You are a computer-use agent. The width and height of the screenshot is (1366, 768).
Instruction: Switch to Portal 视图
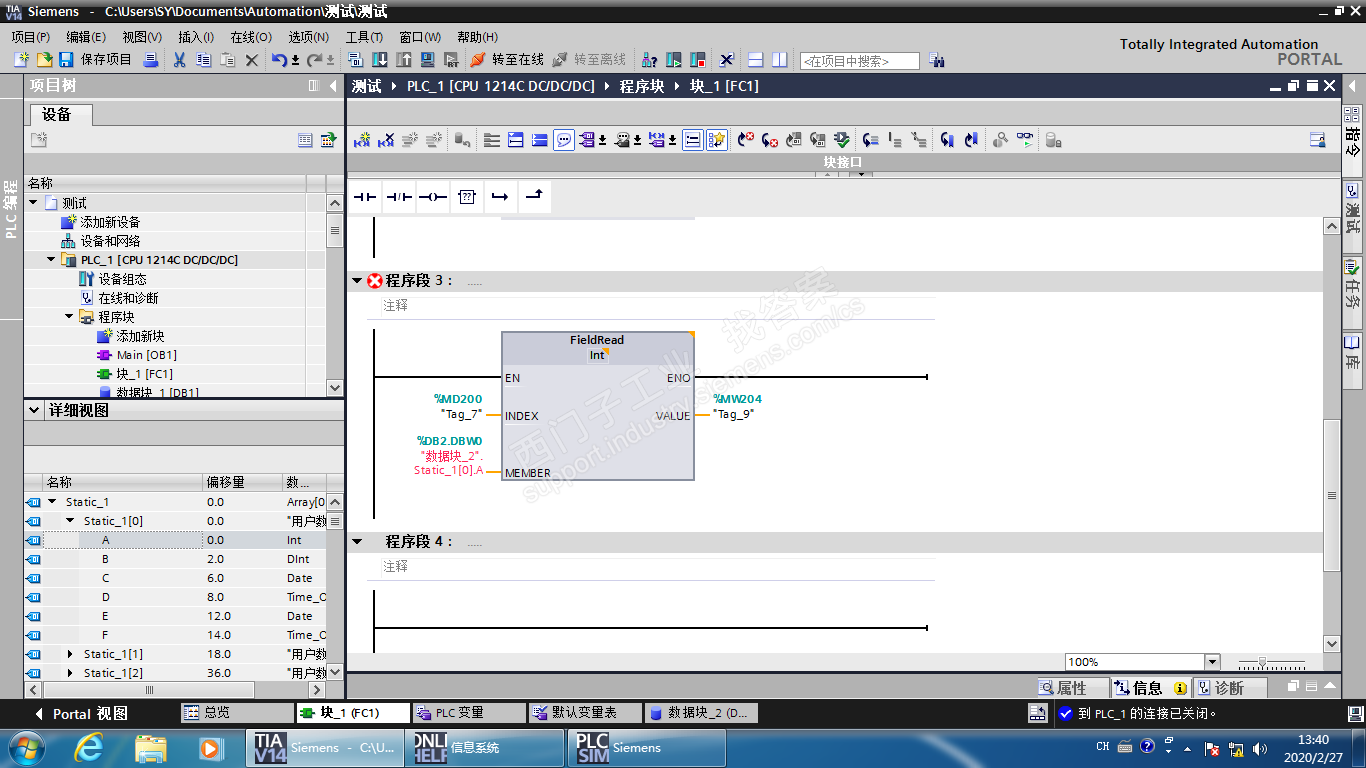click(82, 714)
